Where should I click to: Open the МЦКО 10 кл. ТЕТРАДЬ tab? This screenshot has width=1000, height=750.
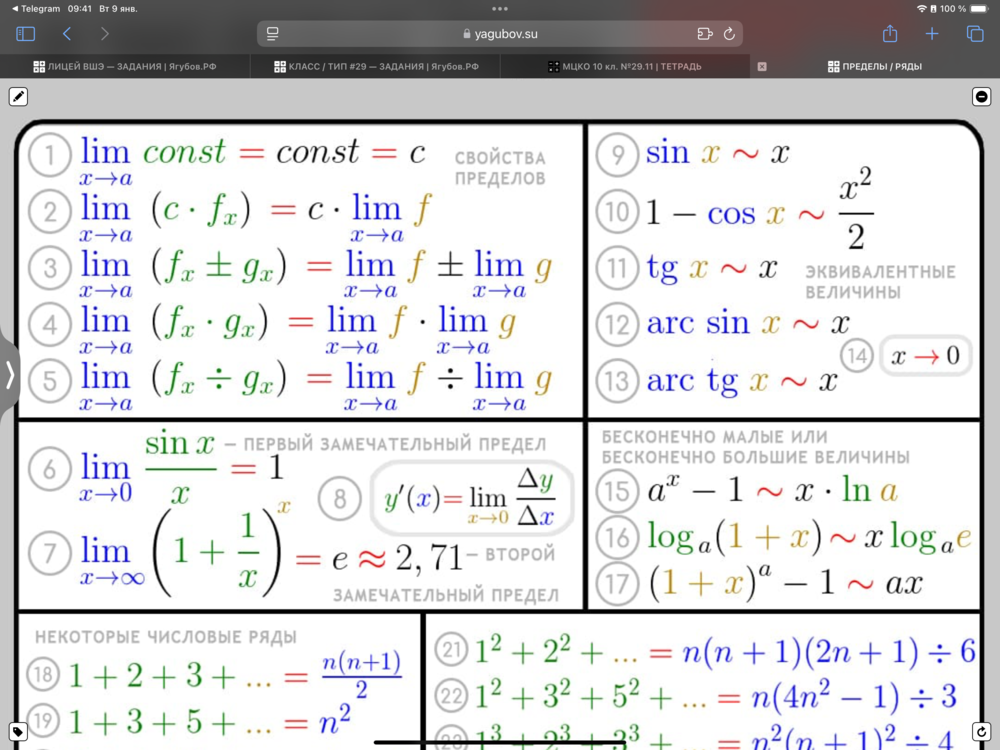(625, 67)
